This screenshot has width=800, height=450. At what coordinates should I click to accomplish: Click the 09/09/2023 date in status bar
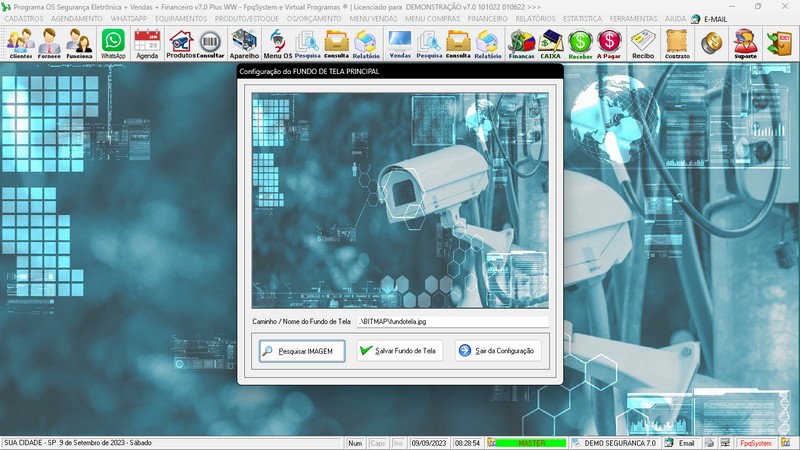click(429, 443)
